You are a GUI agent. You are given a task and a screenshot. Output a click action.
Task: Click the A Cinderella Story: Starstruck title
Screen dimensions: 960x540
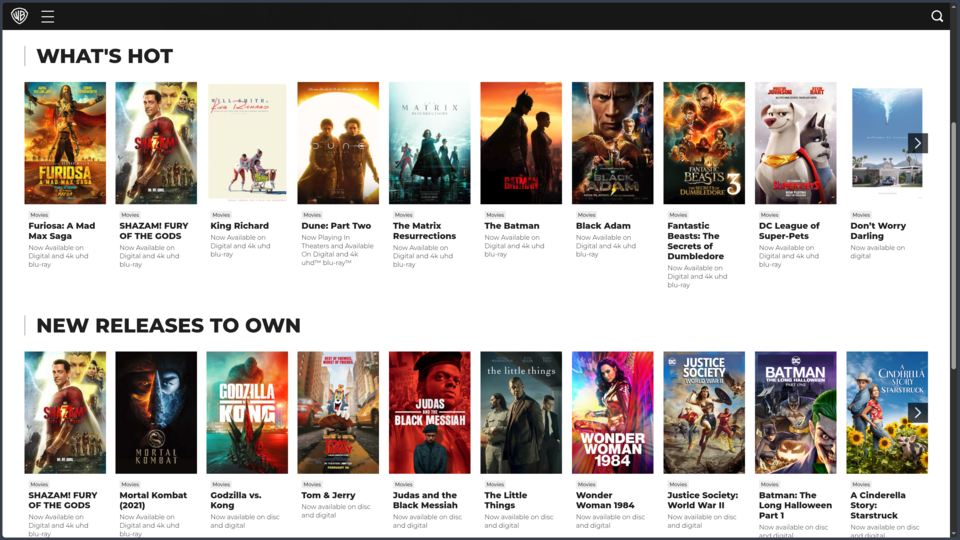pos(878,505)
